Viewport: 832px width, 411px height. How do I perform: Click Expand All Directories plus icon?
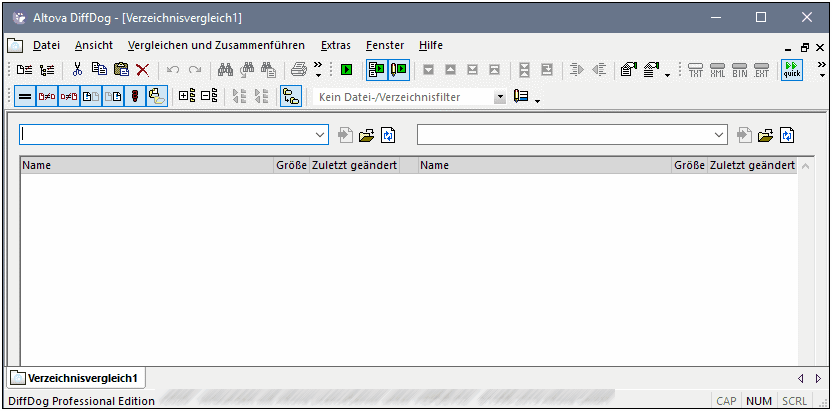(187, 96)
